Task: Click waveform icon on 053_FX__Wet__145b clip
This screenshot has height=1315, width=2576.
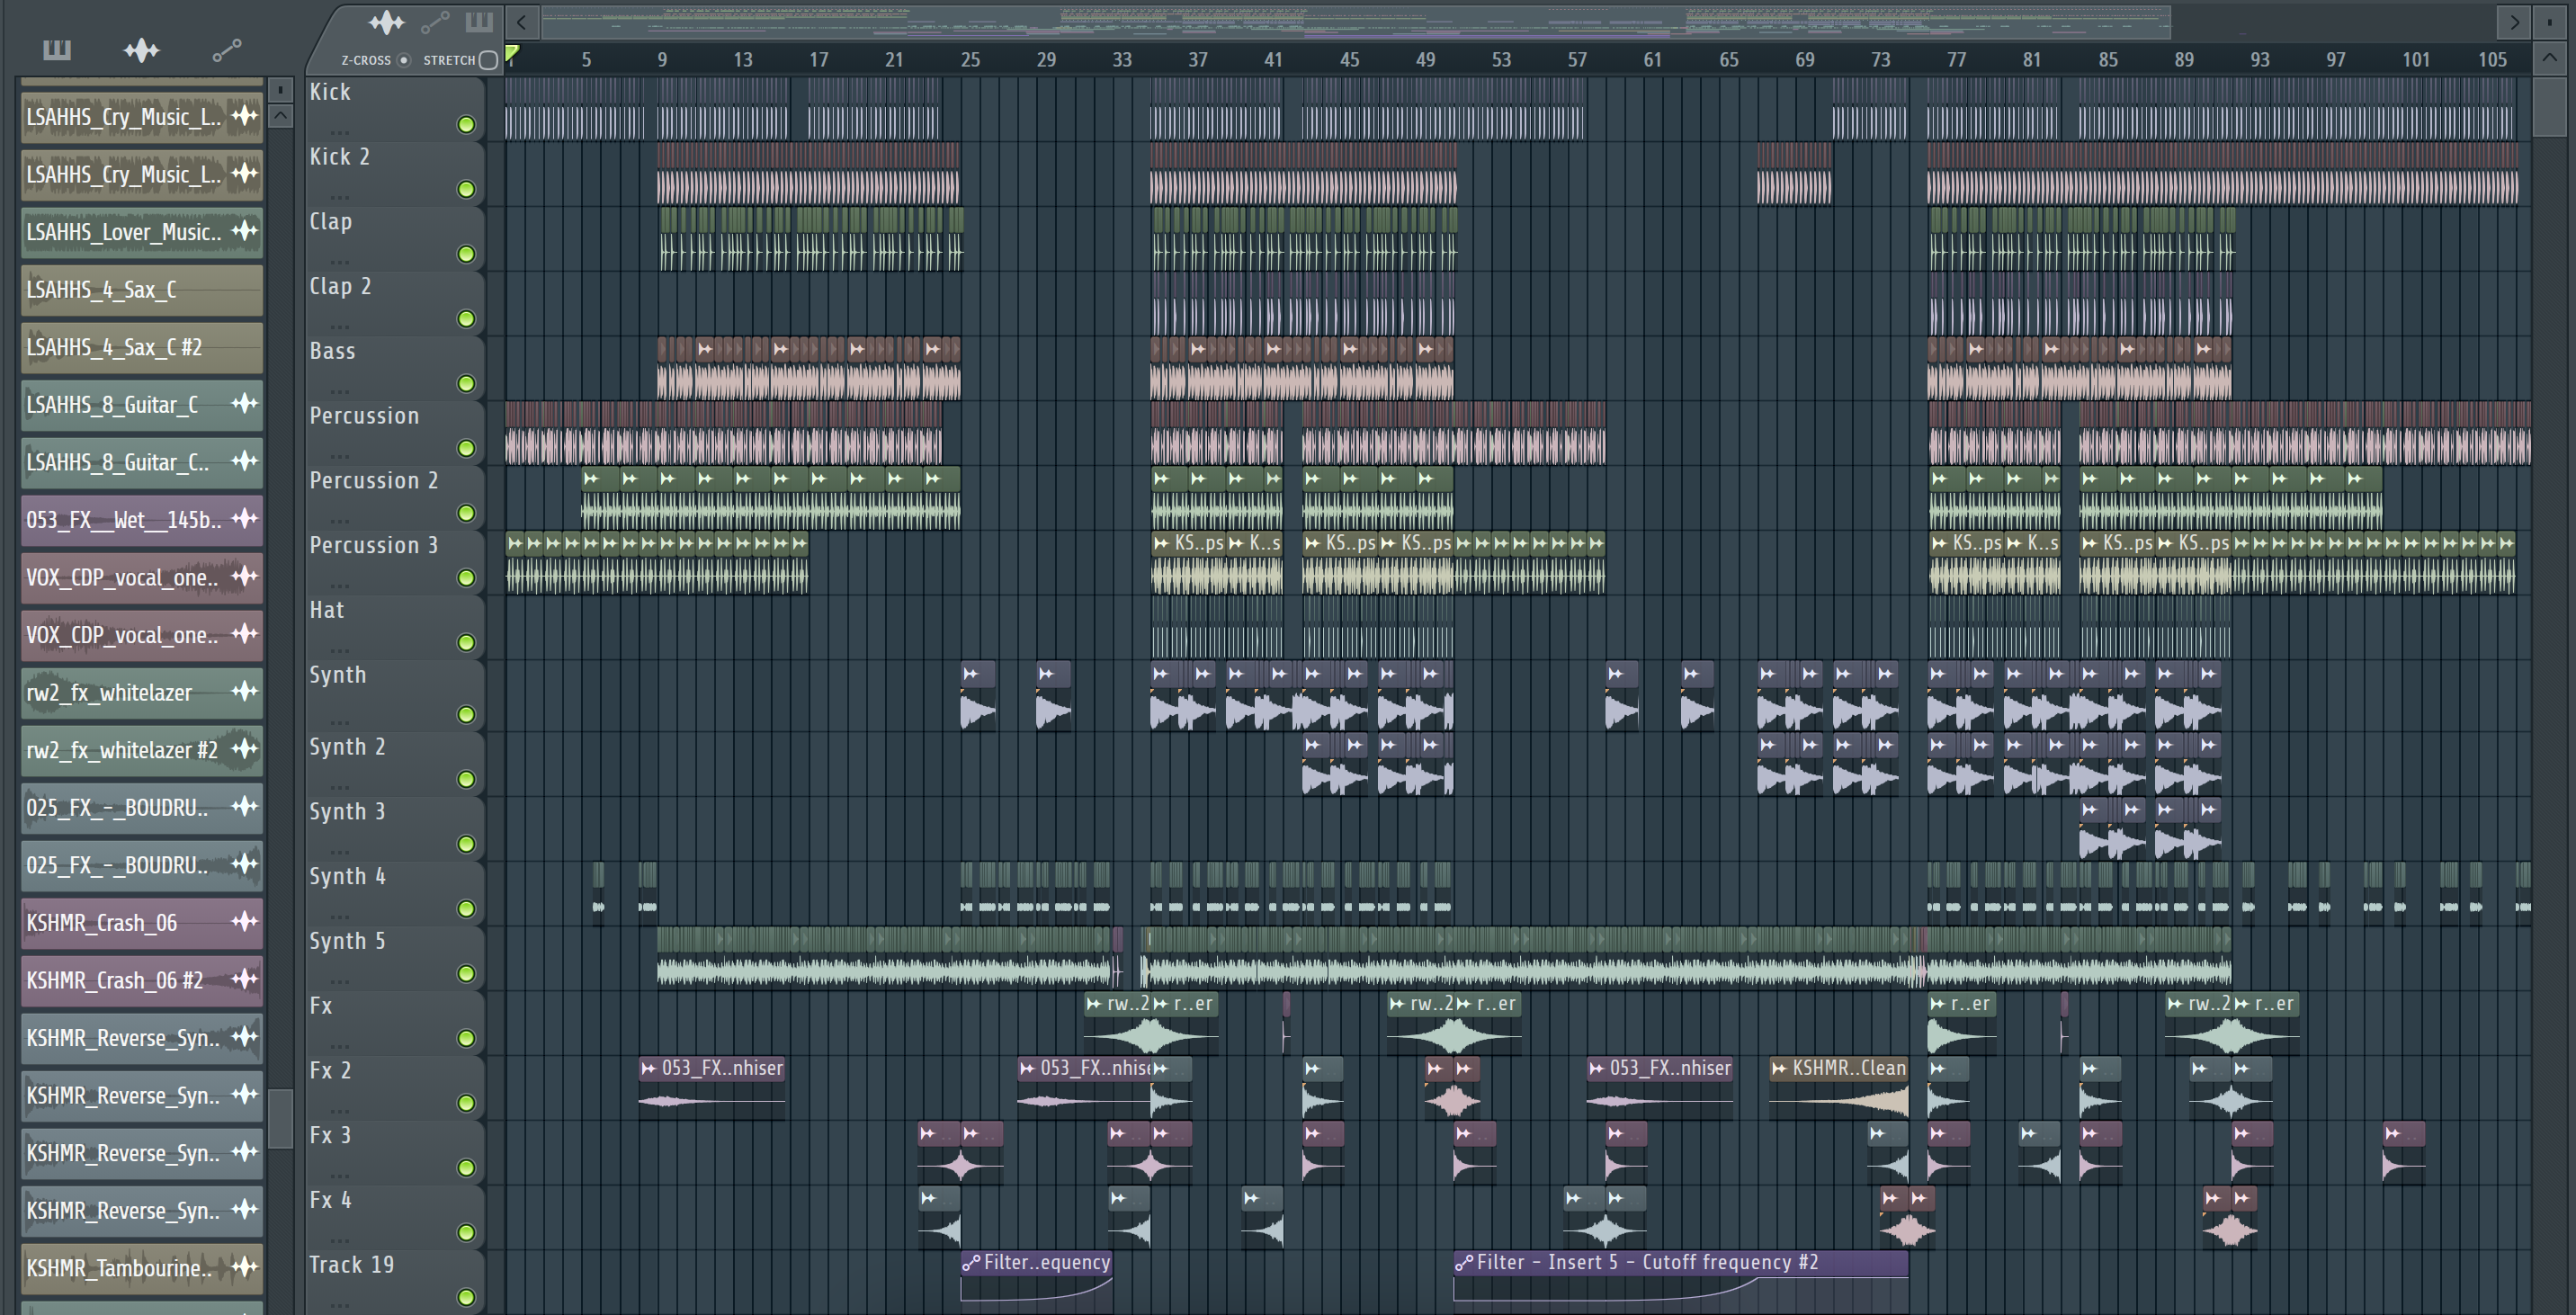Action: [x=244, y=518]
